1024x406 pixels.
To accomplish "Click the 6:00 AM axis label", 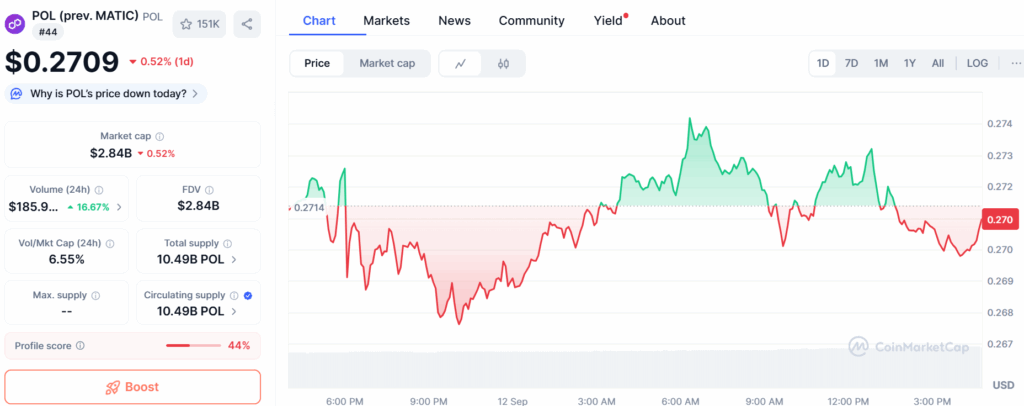I will point(681,401).
